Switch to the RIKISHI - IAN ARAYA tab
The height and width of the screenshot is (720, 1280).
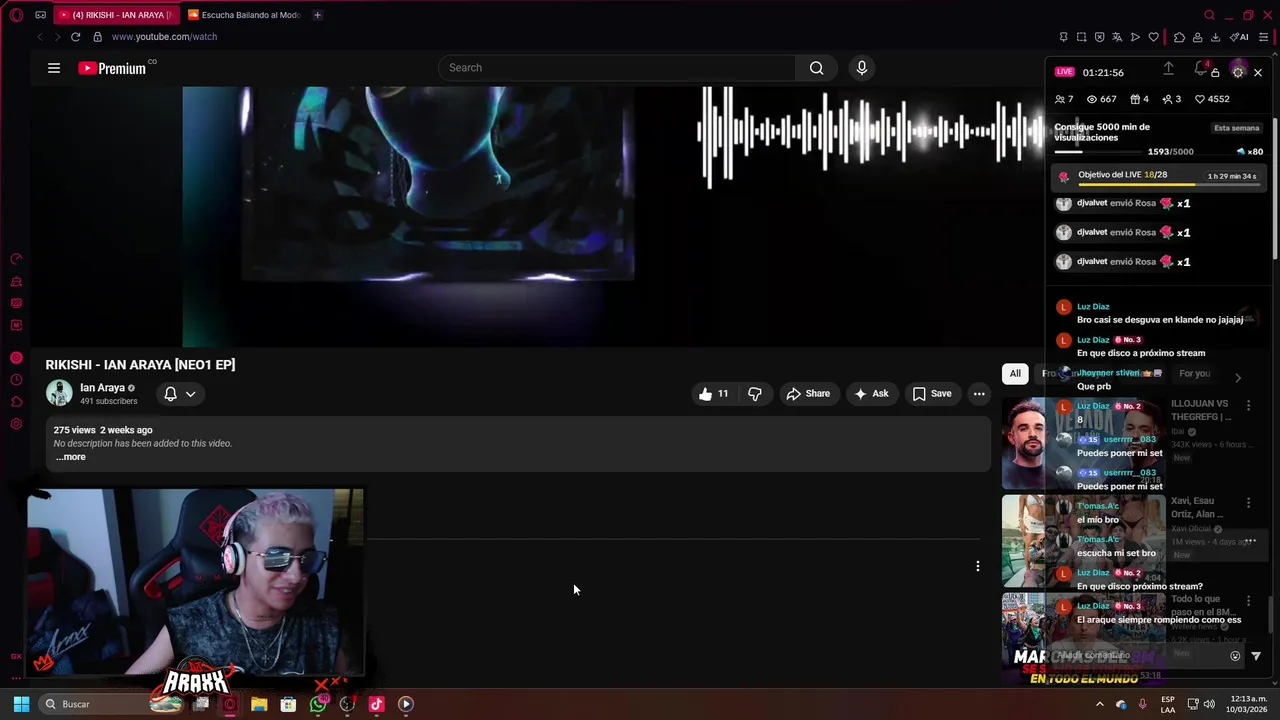116,15
